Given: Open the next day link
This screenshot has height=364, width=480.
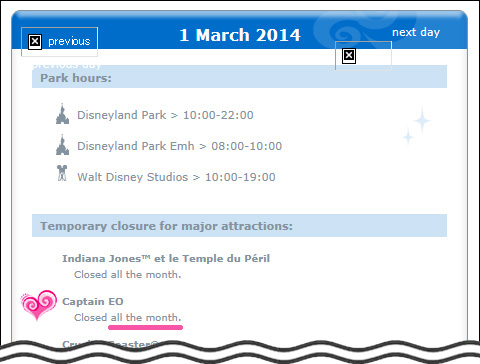Looking at the screenshot, I should click(x=416, y=32).
